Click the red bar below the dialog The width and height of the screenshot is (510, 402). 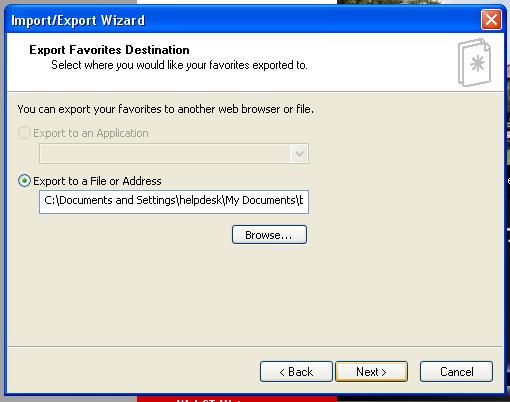click(237, 399)
